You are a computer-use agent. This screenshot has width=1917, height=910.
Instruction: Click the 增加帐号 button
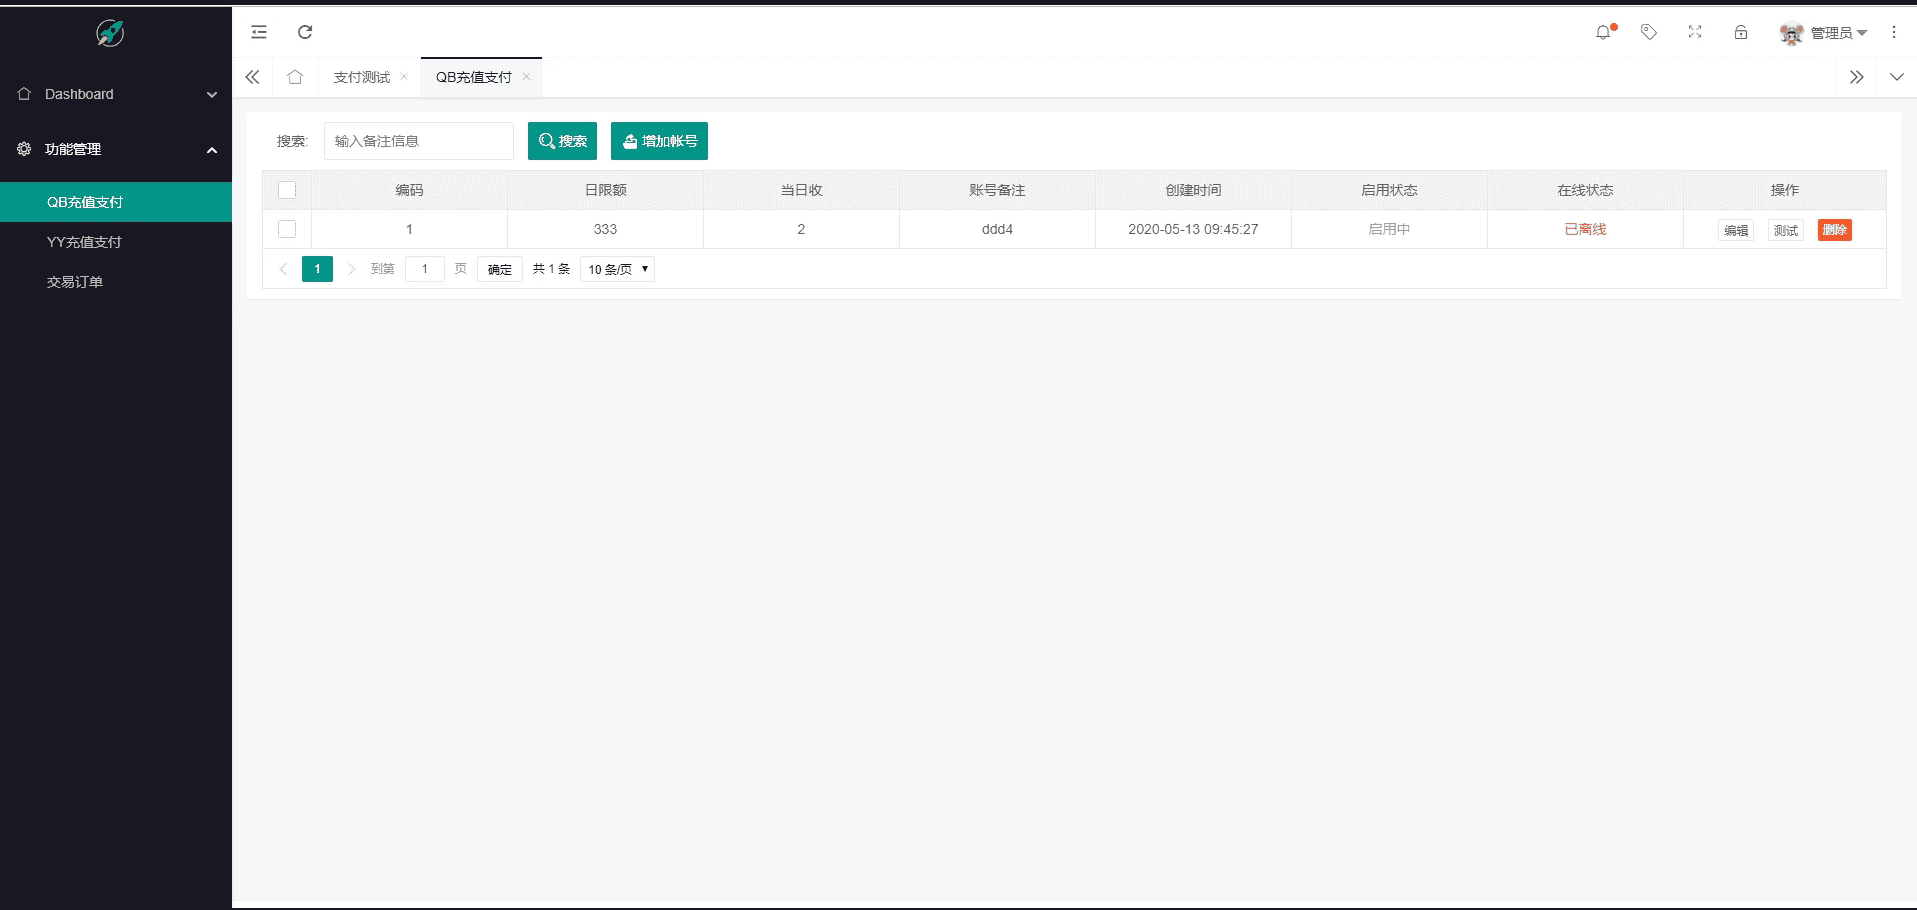tap(659, 141)
